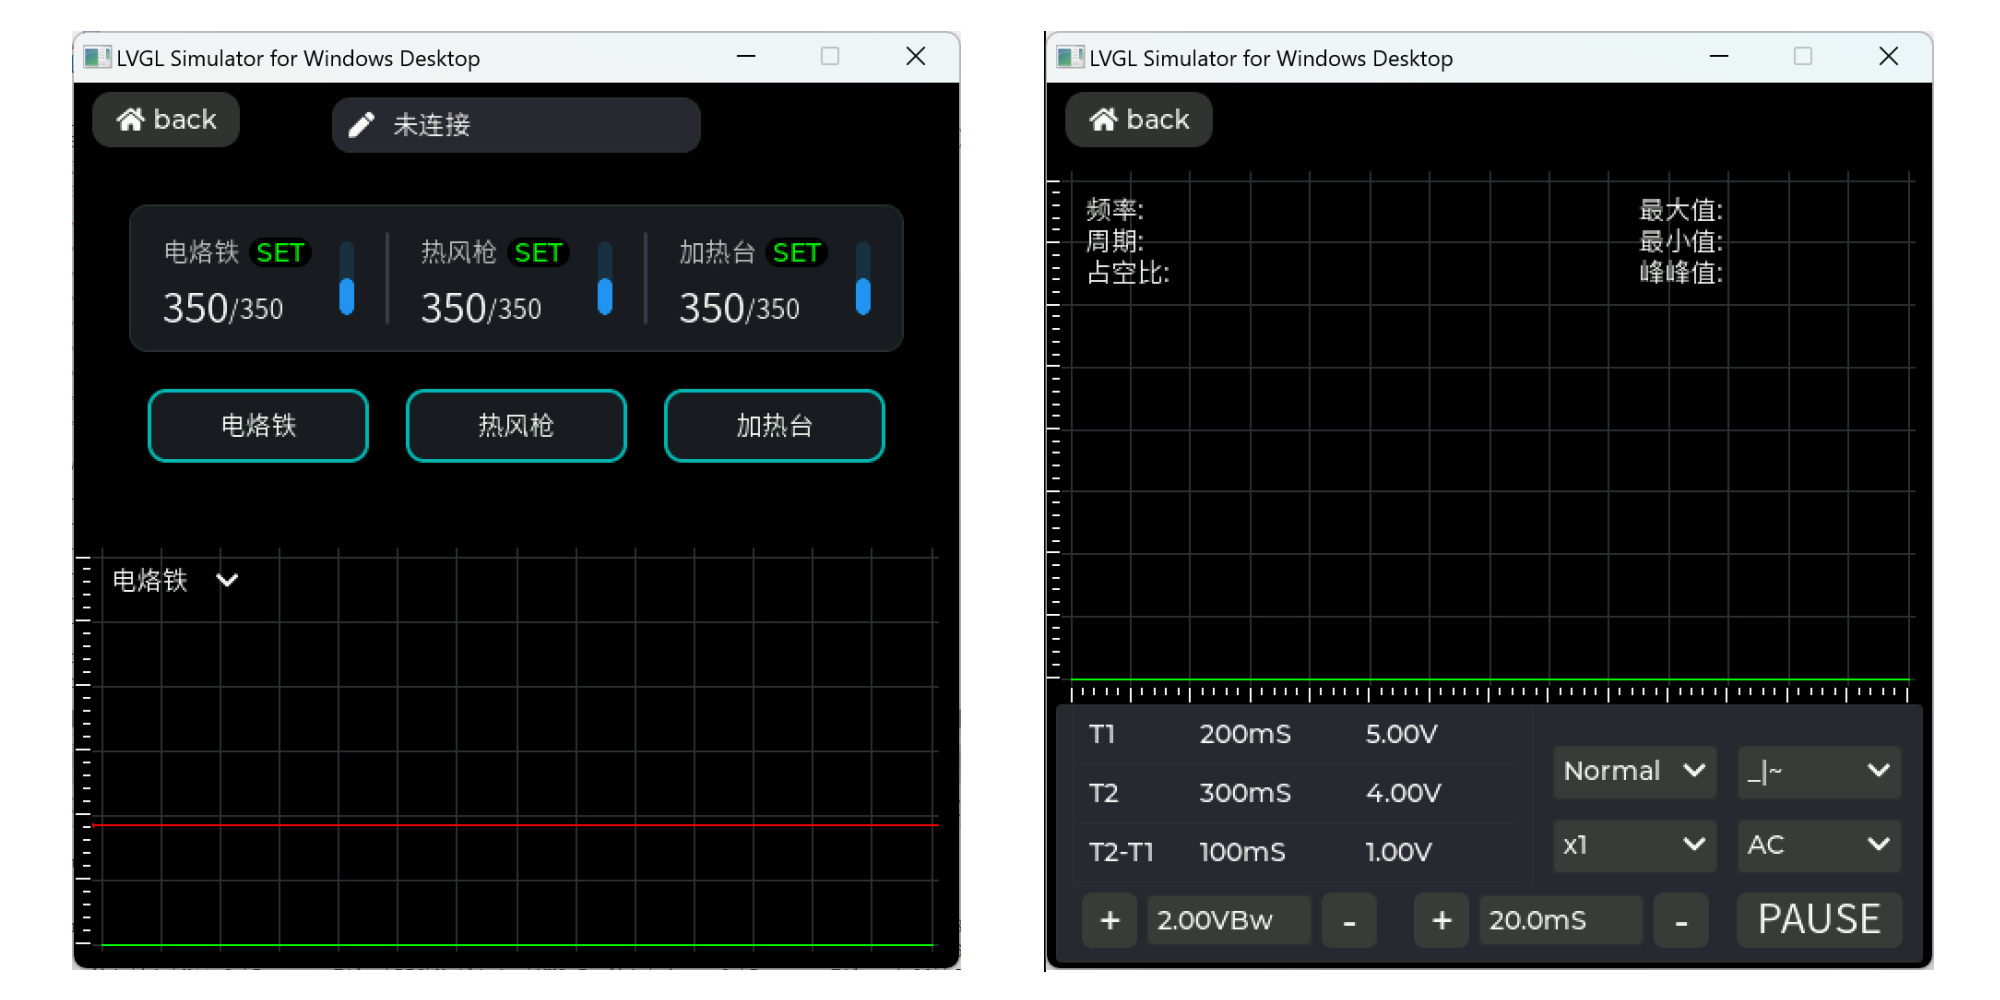Toggle the SET badge for 电烙铁

click(x=280, y=253)
